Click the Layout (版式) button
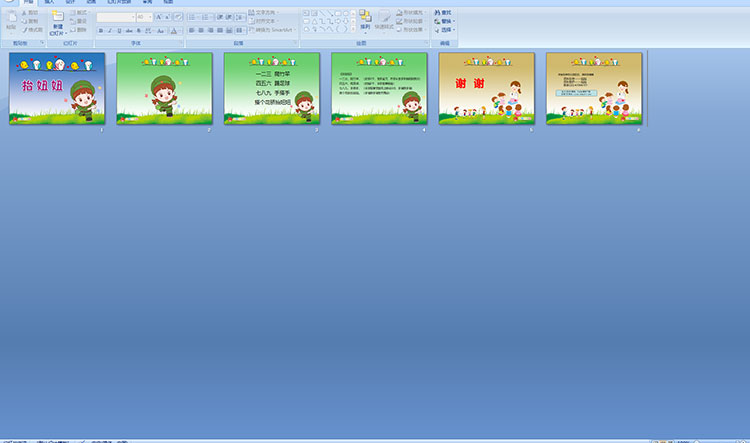This screenshot has width=750, height=443. click(x=80, y=12)
